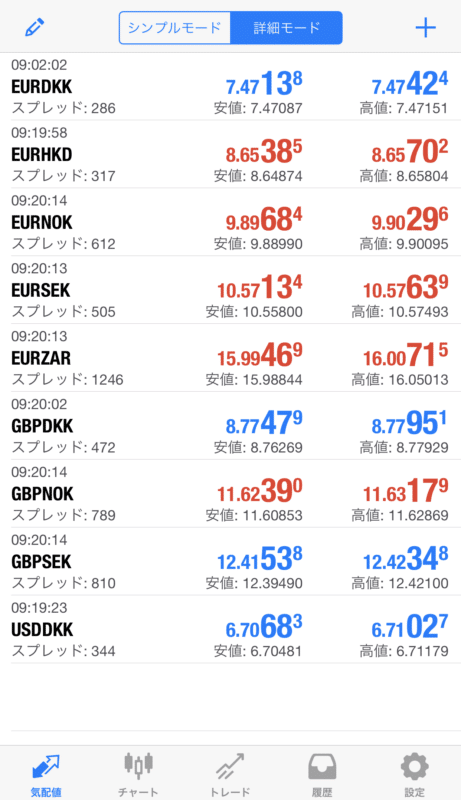Screen dimensions: 461x800
Task: Tap GBPDKK bid price 8.77479
Action: [264, 423]
